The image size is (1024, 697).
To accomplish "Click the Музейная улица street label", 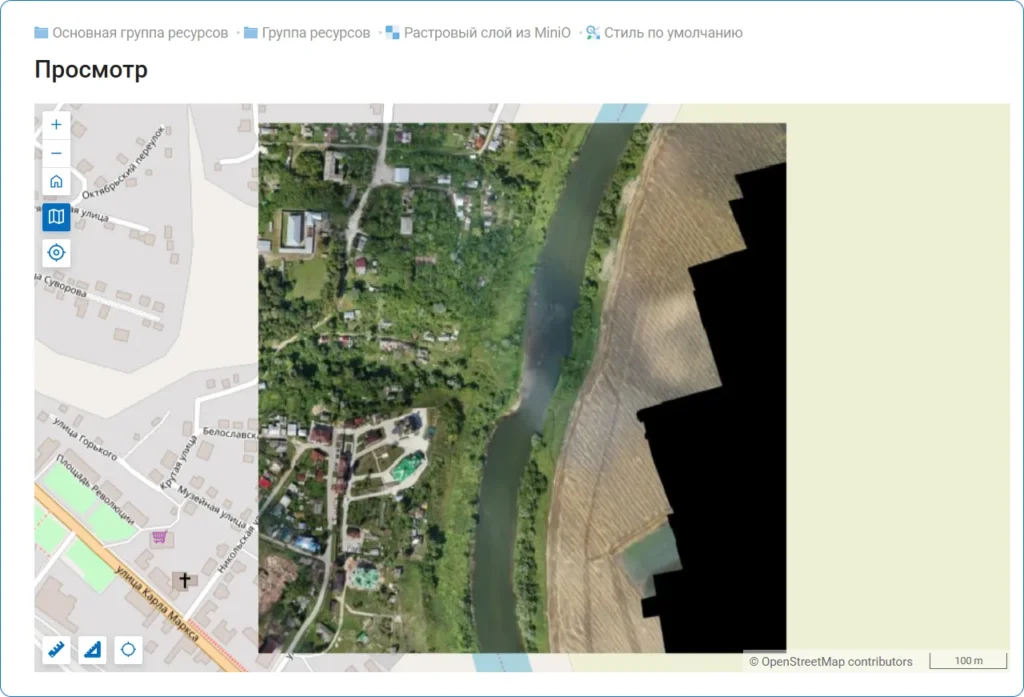I will click(x=212, y=506).
